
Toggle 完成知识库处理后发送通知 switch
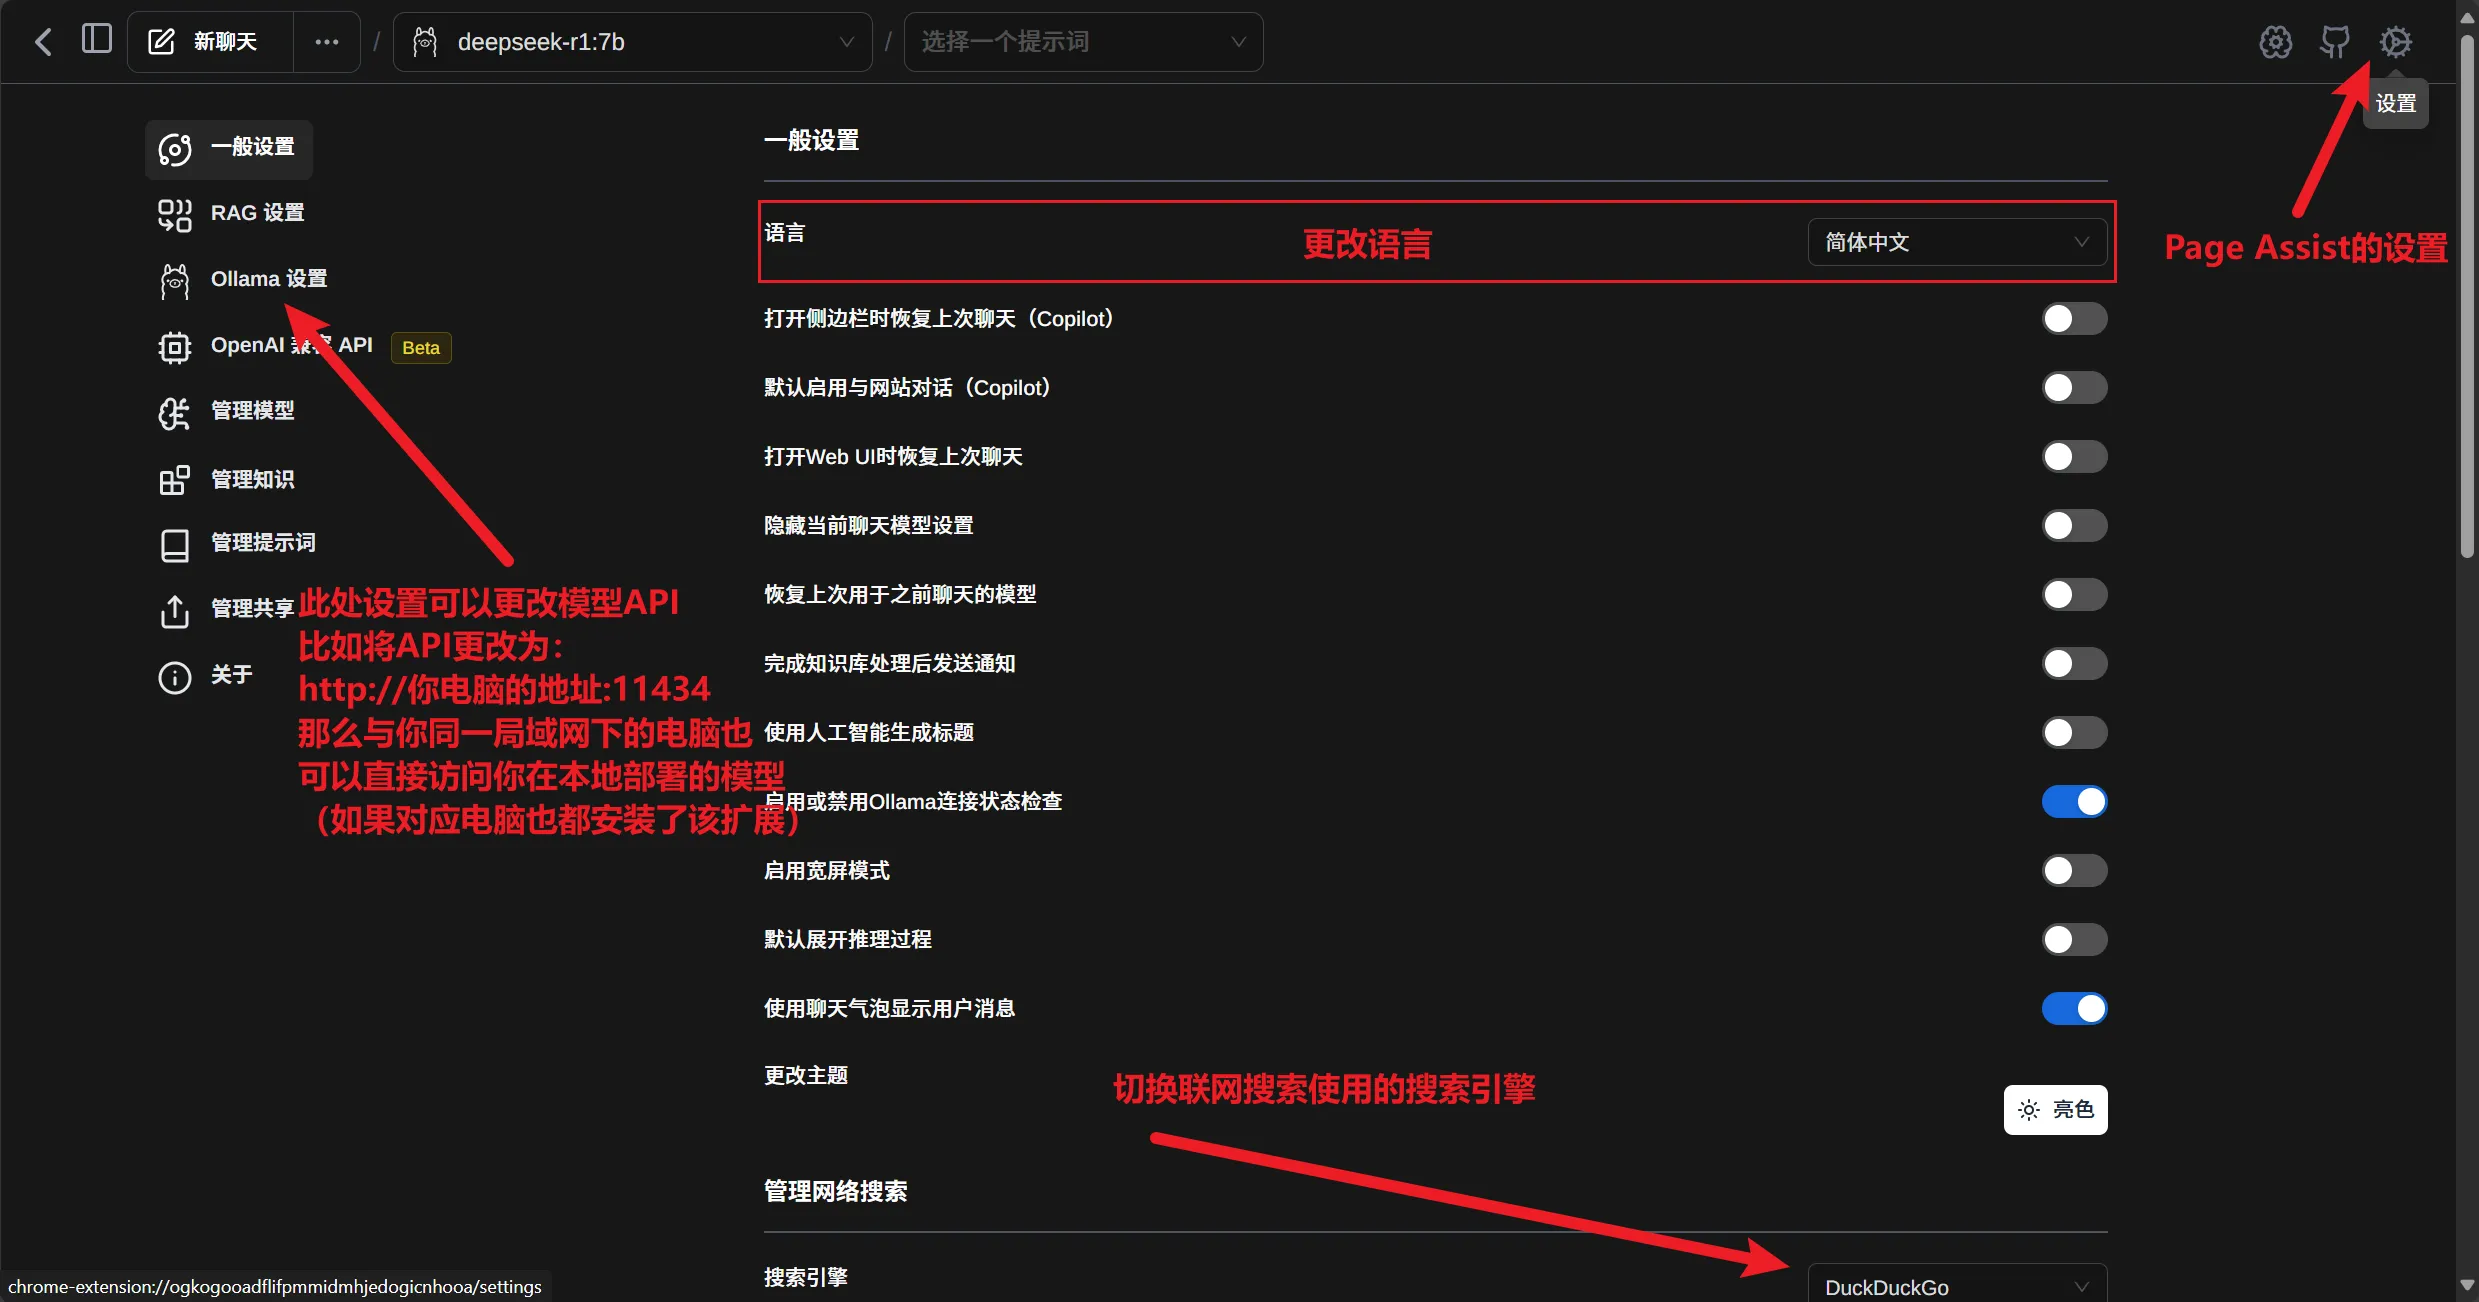tap(2074, 663)
